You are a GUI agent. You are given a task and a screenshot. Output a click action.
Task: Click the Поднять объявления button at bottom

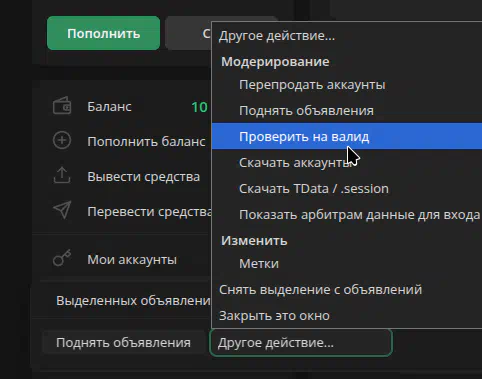[x=123, y=343]
